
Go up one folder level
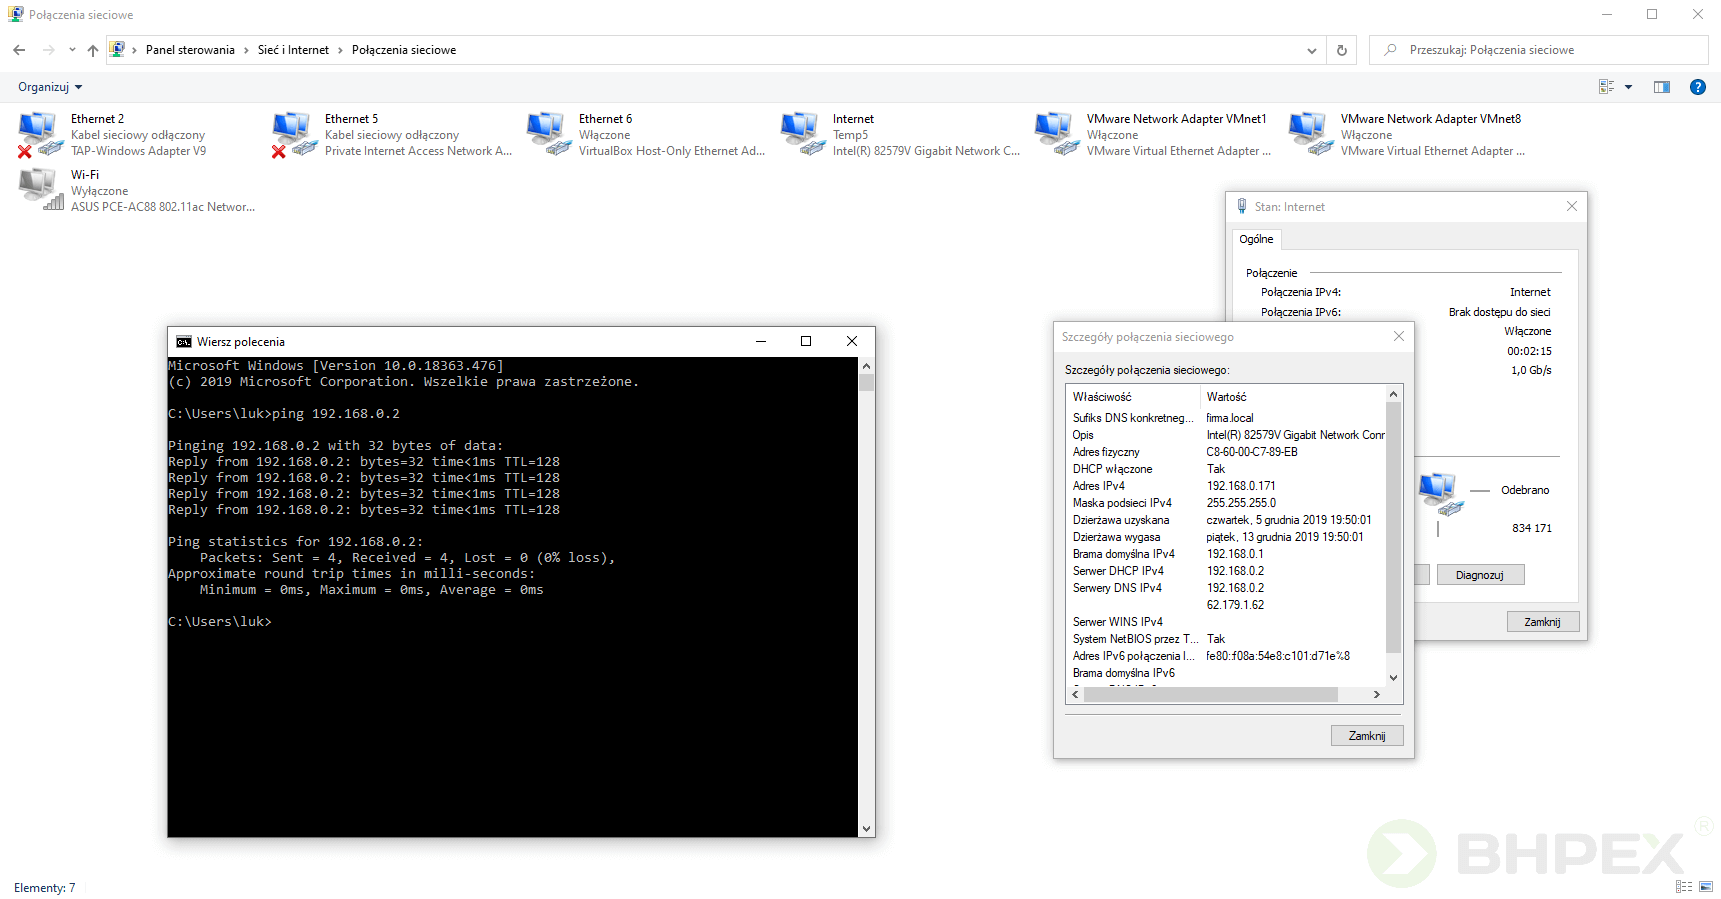tap(92, 50)
